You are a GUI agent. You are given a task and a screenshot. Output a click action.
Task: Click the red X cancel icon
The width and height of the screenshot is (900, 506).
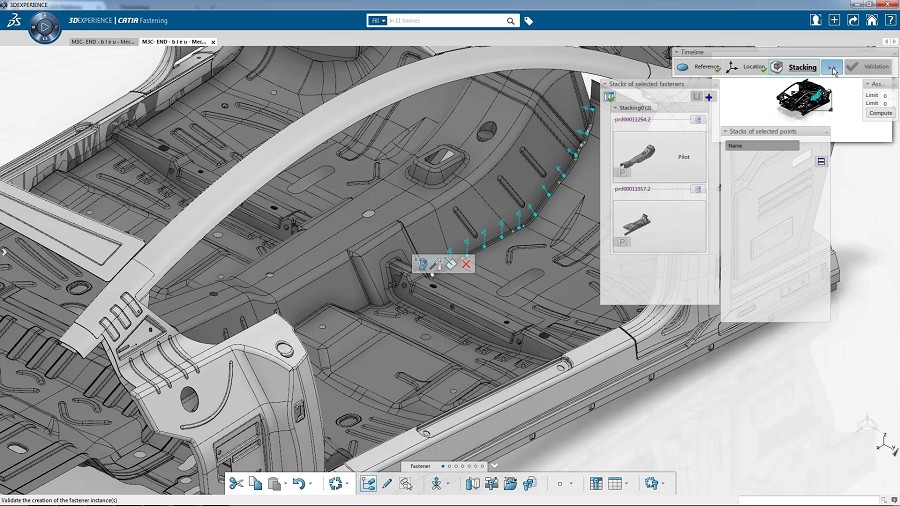pos(466,264)
